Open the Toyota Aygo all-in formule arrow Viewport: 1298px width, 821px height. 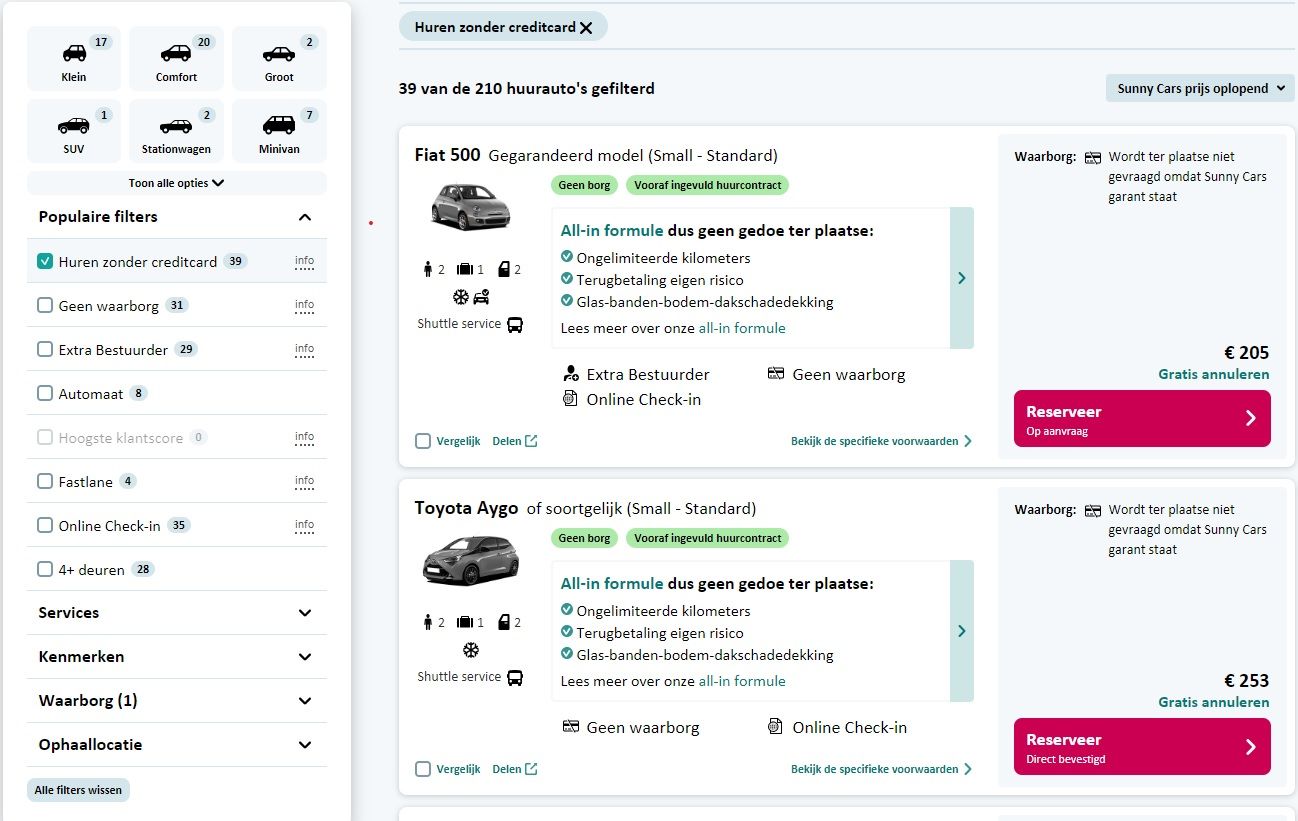click(962, 631)
